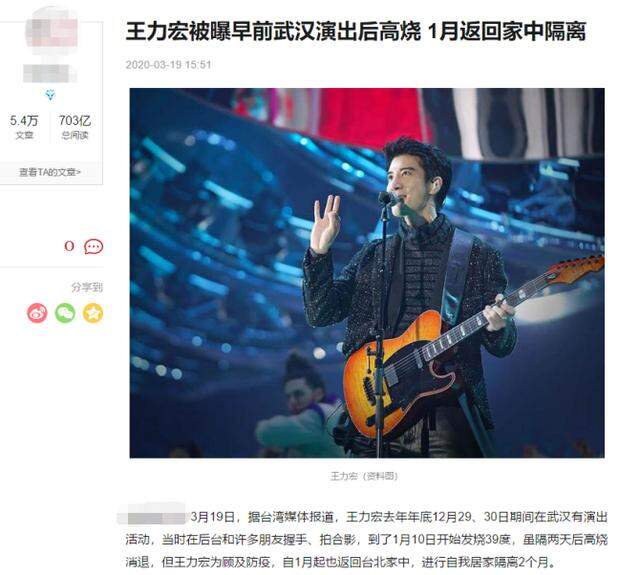Click the photo caption 王力宏（资料图）
Screen dimensions: 640x575
point(364,476)
